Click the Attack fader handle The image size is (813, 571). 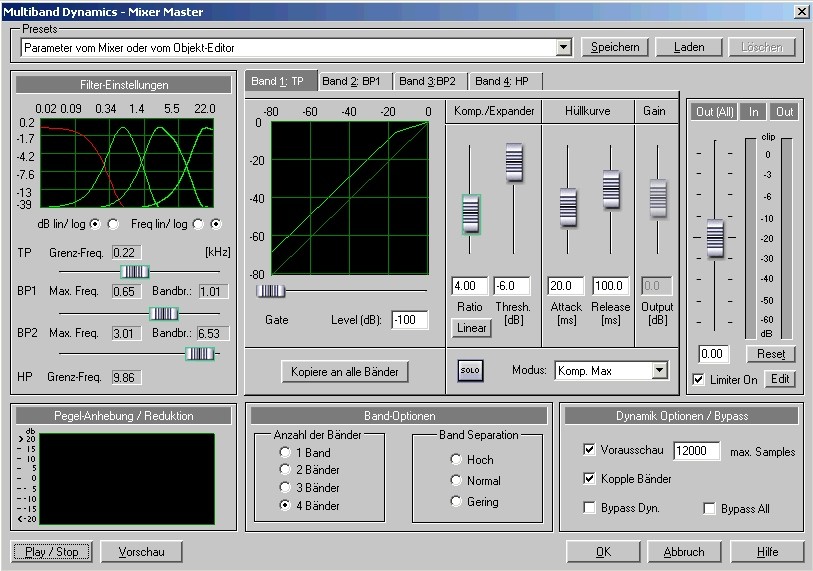coord(568,208)
